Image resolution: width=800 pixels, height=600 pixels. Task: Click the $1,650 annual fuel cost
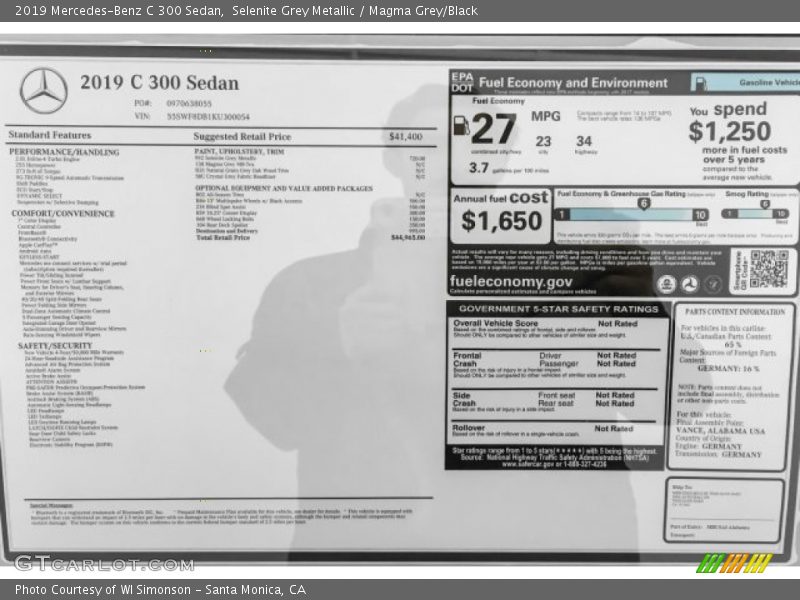(x=502, y=221)
